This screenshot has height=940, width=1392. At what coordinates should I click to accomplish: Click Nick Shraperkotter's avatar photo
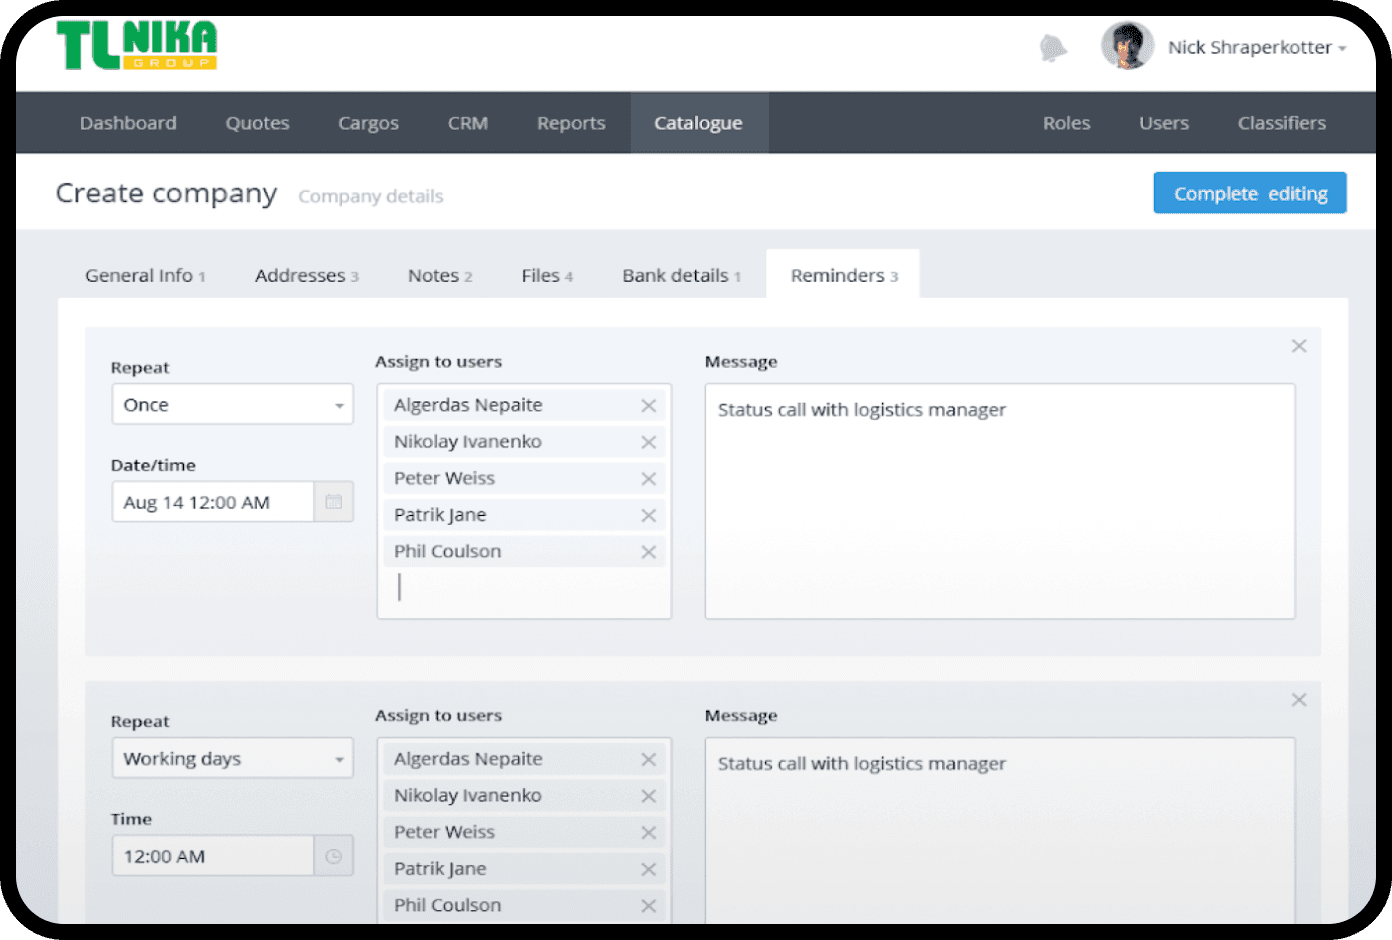(x=1127, y=46)
